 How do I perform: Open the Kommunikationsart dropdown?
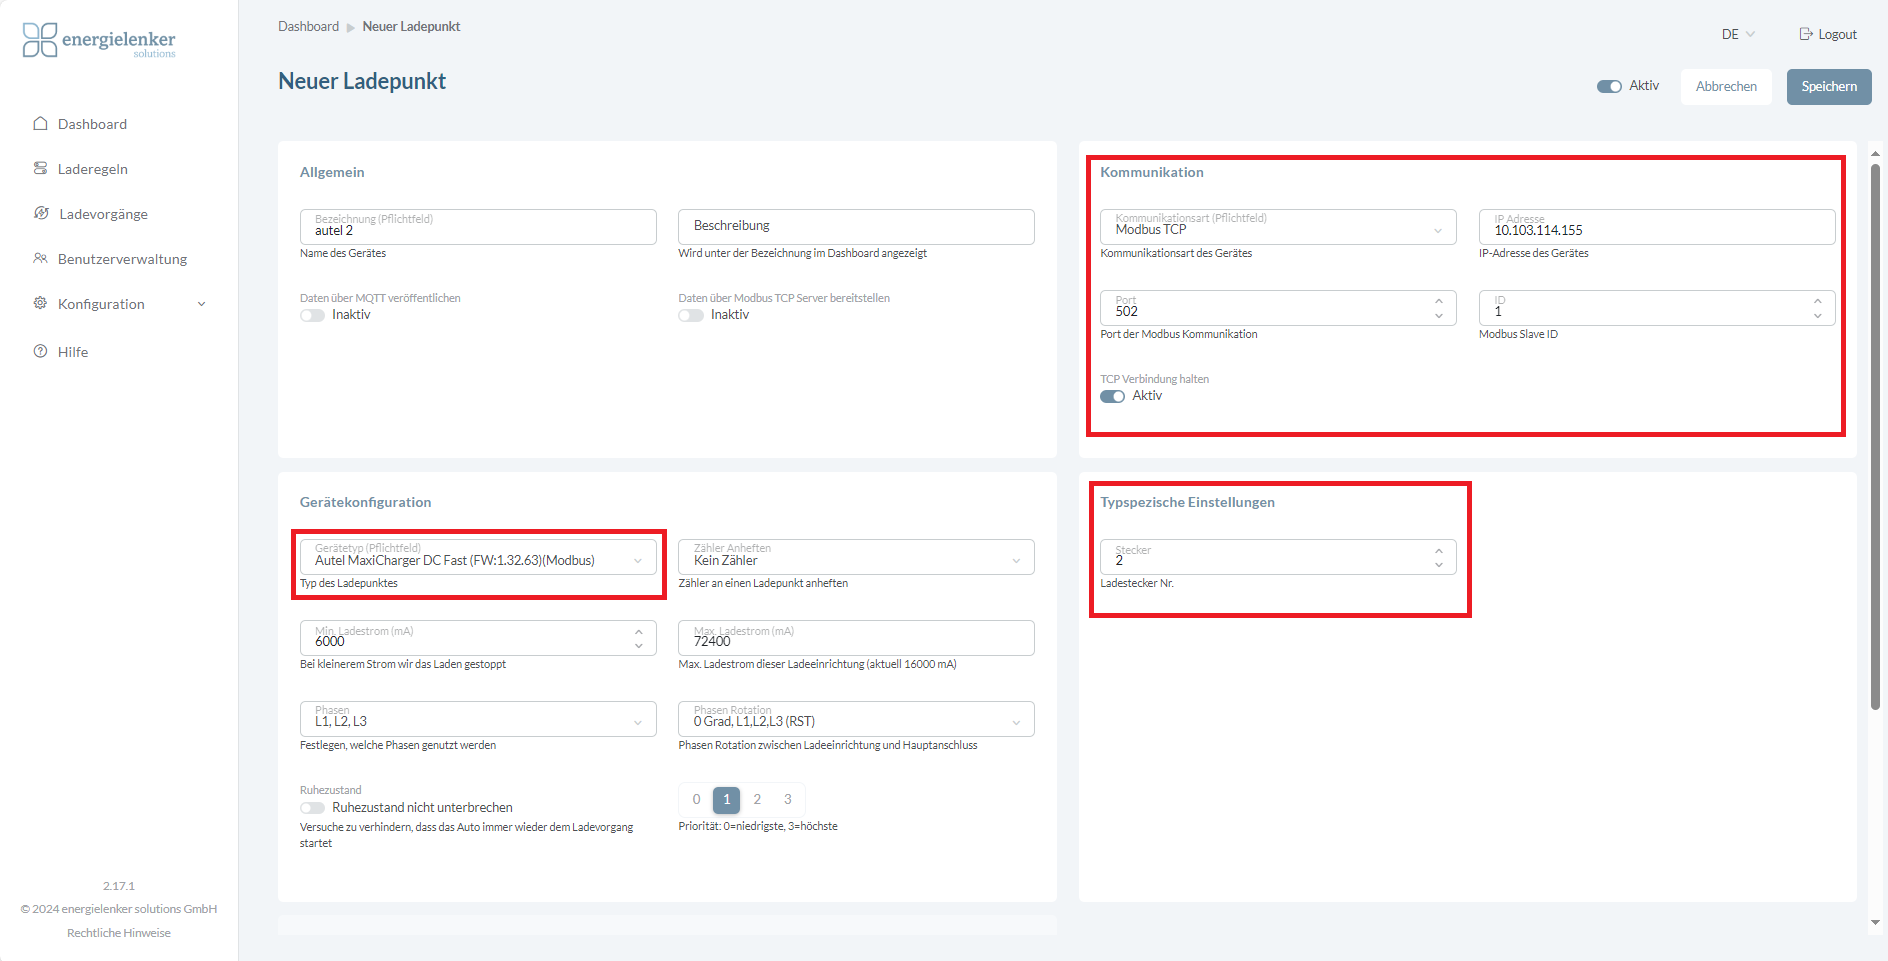(x=1277, y=228)
